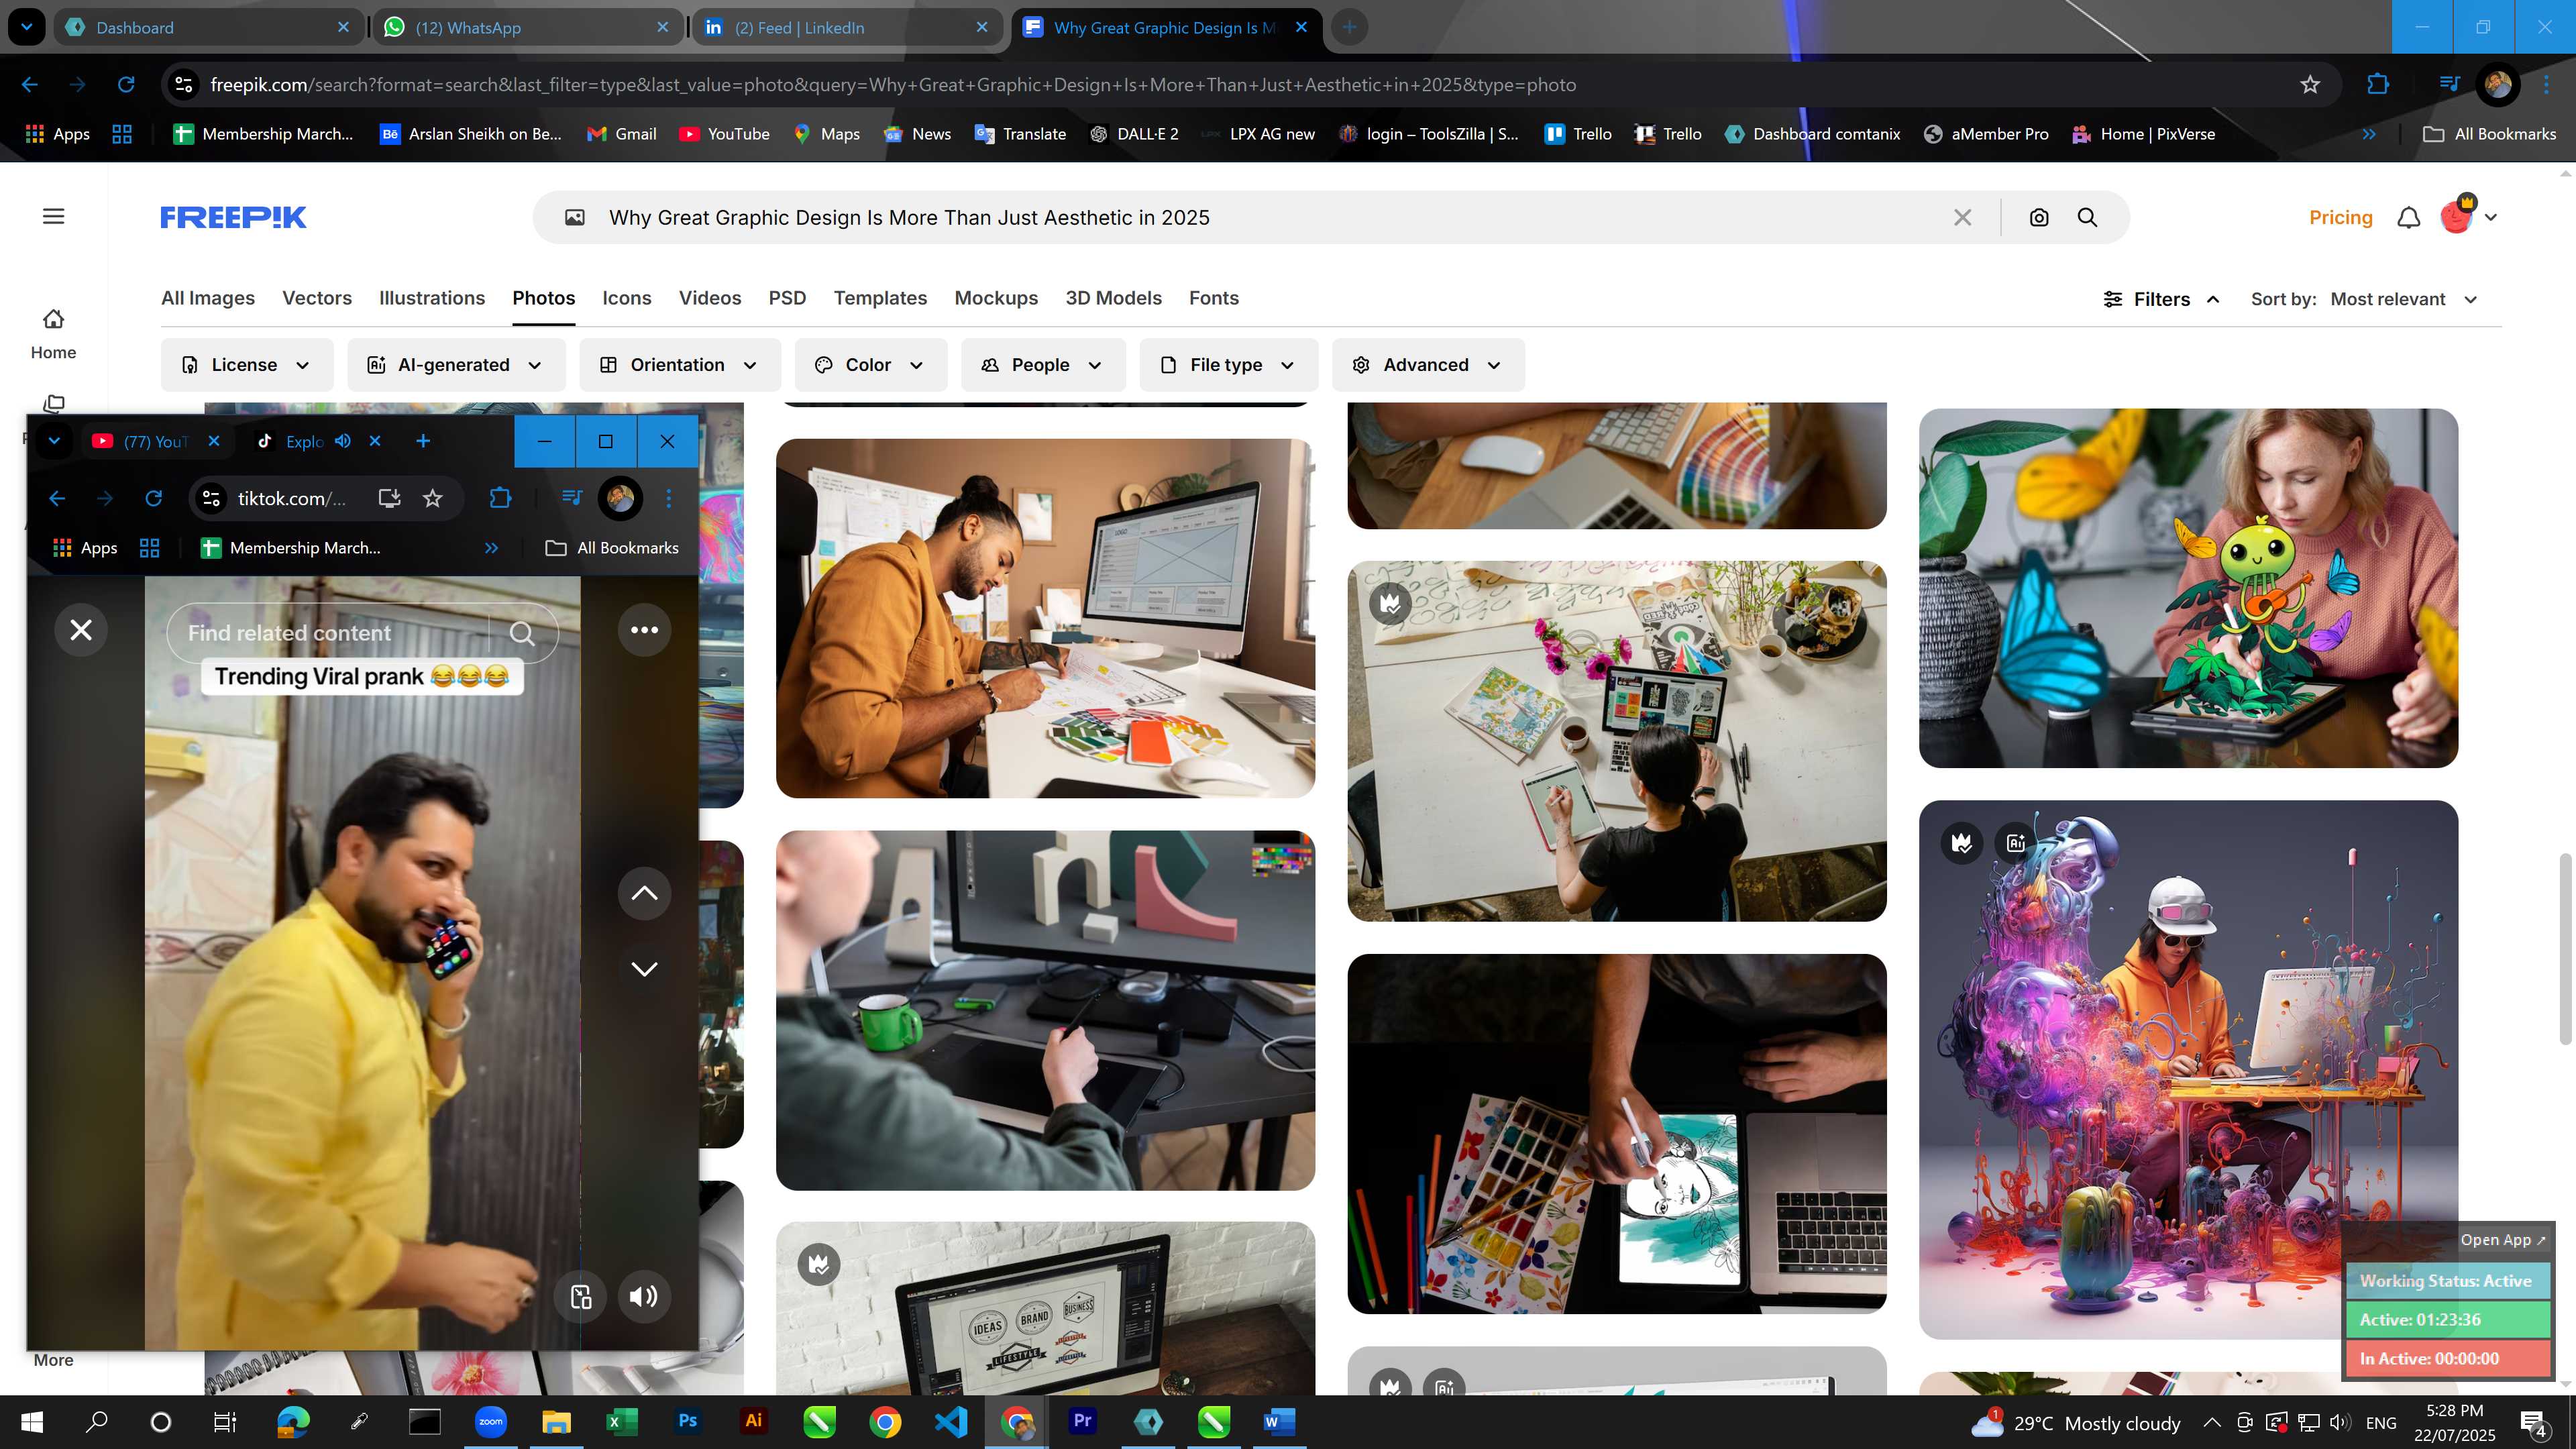Toggle TikTok floating player icon
Image resolution: width=2576 pixels, height=1449 pixels.
pos(581,1296)
